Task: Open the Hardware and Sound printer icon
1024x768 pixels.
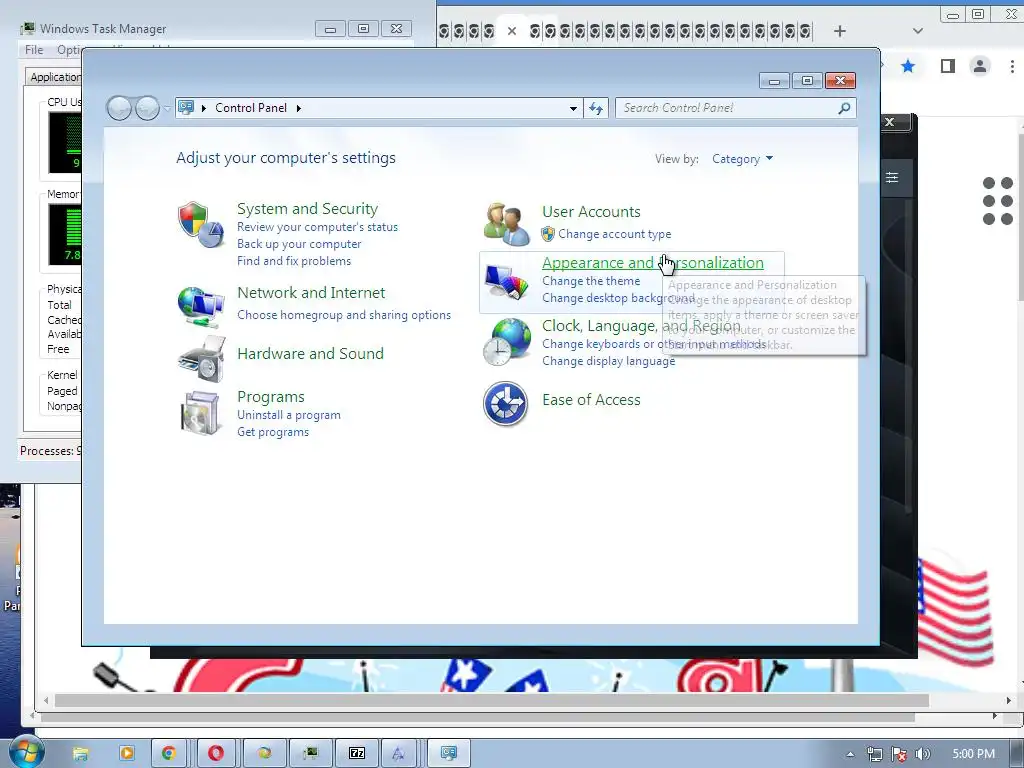Action: coord(201,358)
